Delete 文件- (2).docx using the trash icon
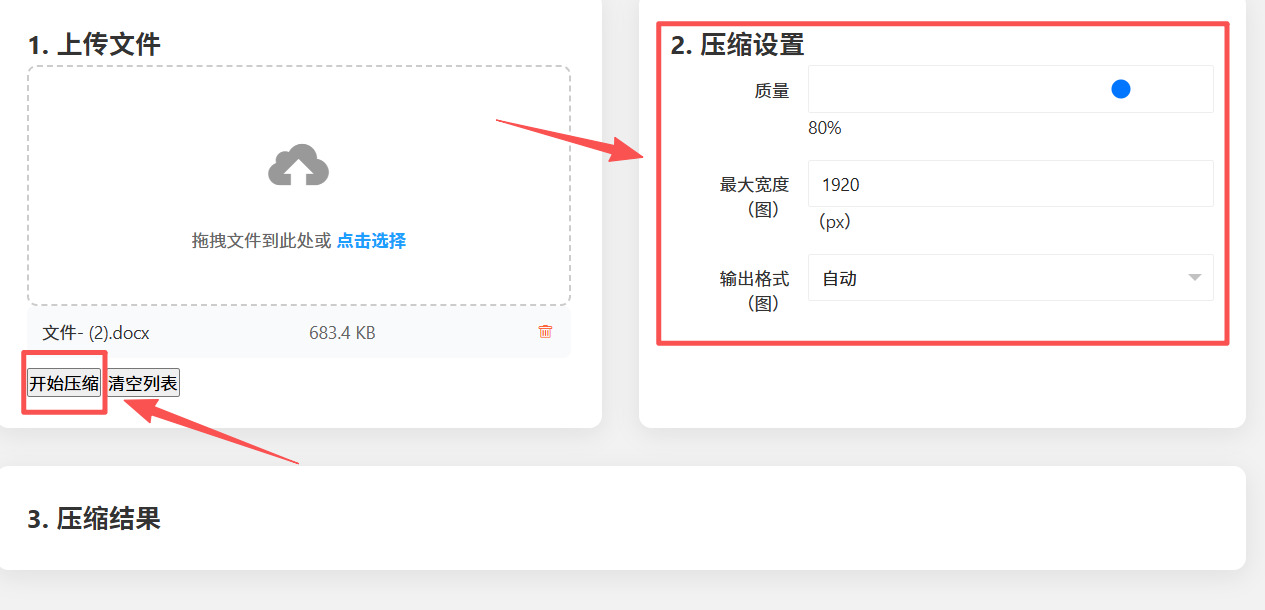Image resolution: width=1265 pixels, height=610 pixels. coord(545,332)
